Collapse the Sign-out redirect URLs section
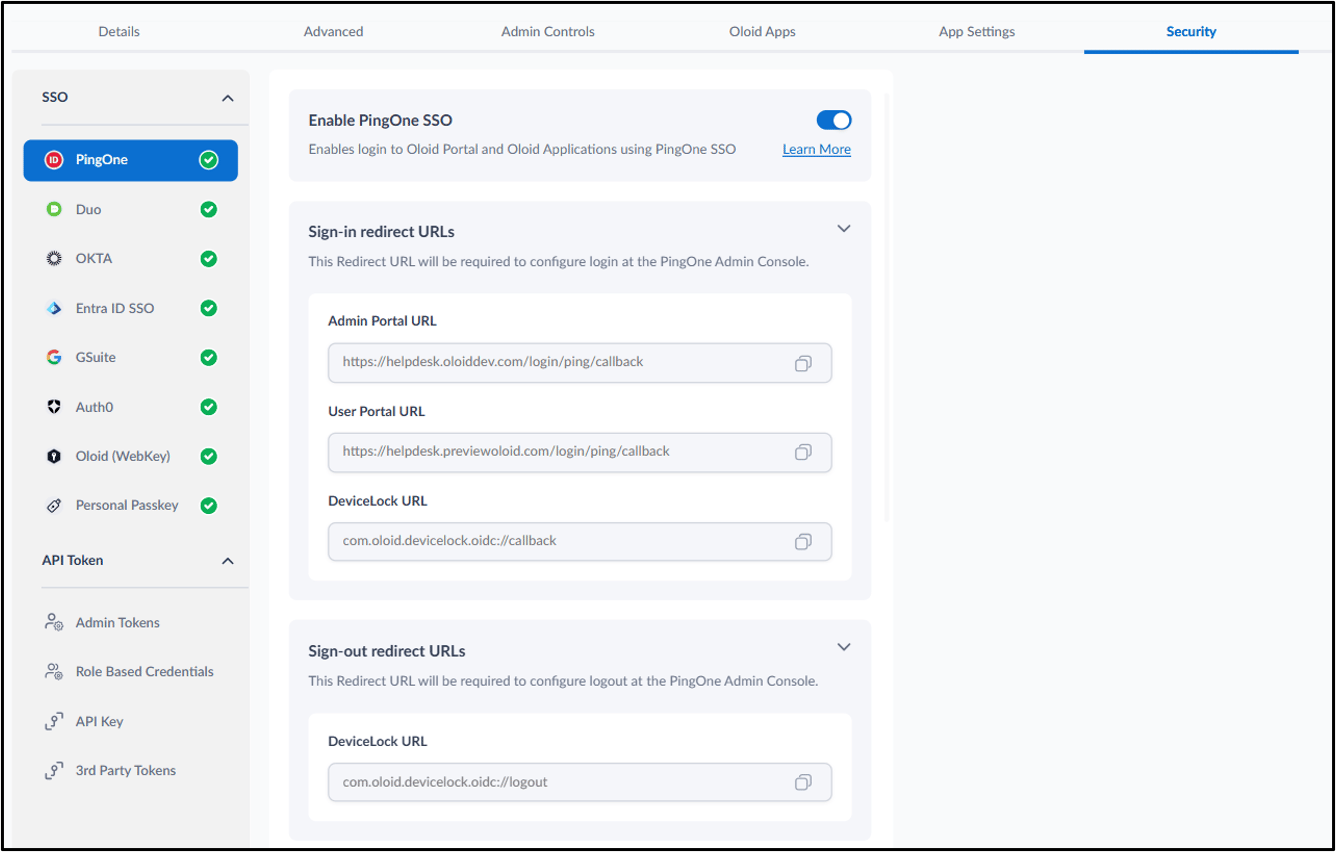 (x=844, y=647)
